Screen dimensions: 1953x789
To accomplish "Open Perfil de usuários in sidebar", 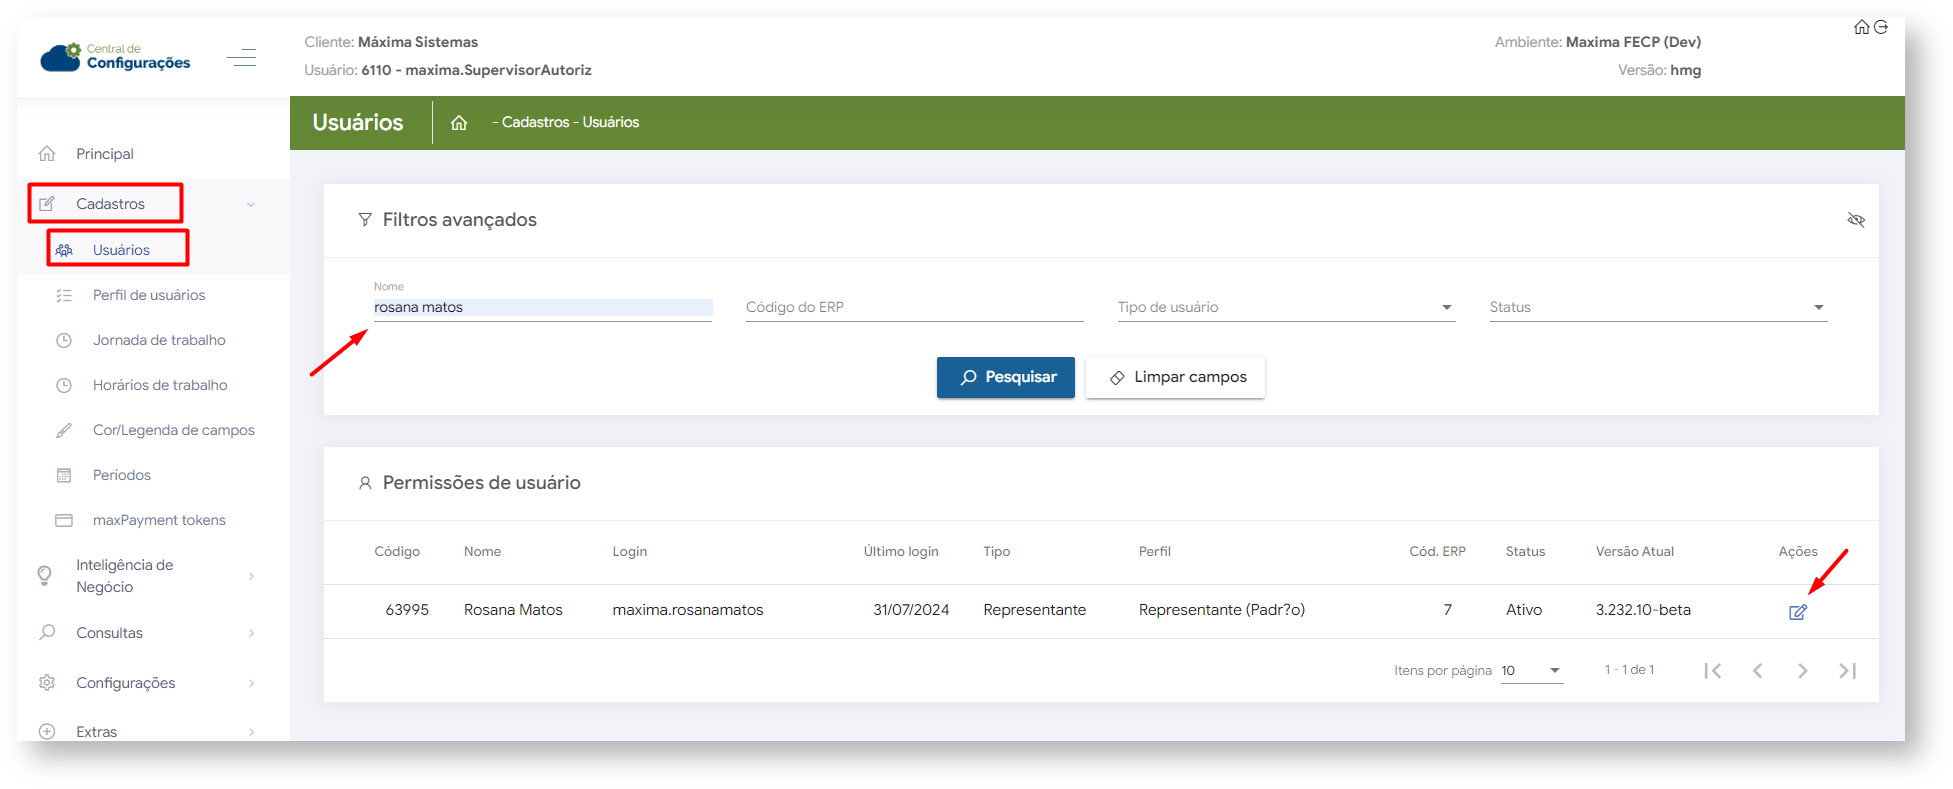I will (x=149, y=295).
